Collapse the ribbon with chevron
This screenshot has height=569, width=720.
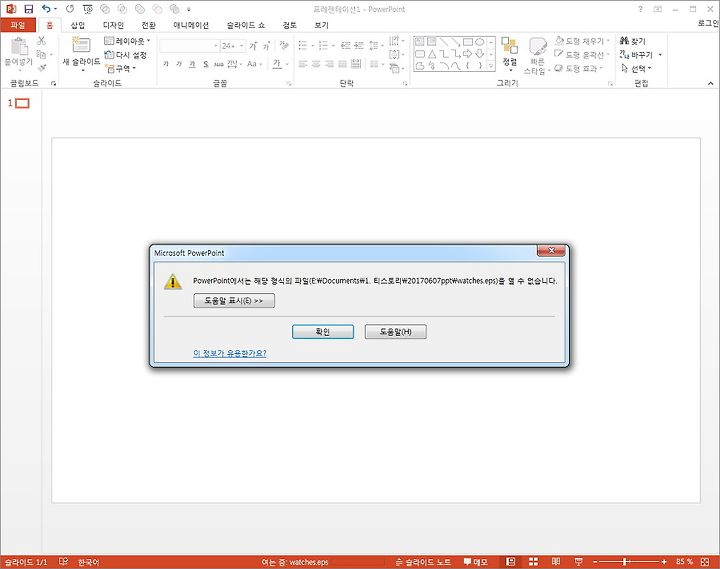pyautogui.click(x=710, y=83)
